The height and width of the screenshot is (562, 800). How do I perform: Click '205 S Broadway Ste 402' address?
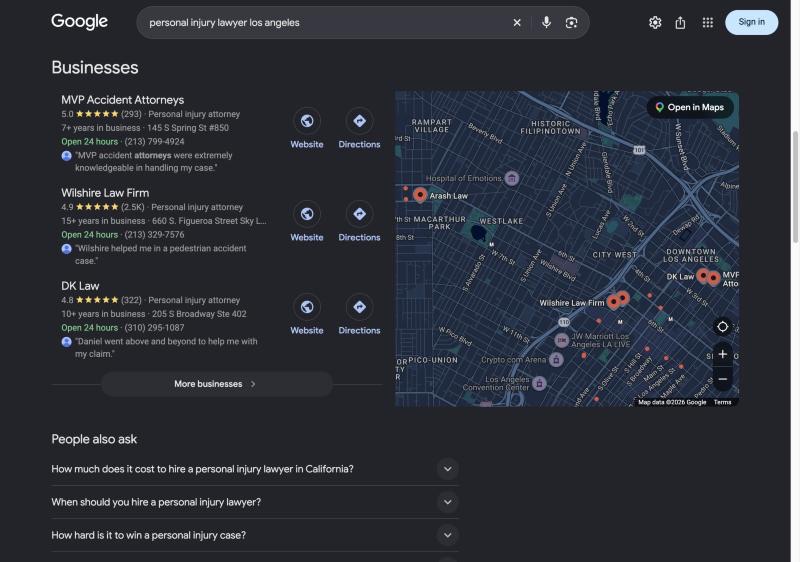pos(199,314)
